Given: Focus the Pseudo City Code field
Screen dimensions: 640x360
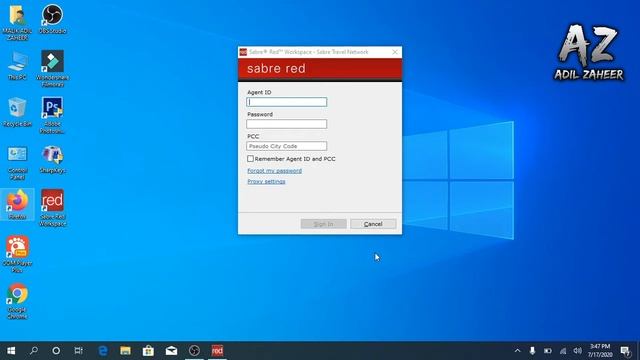Looking at the screenshot, I should 287,146.
